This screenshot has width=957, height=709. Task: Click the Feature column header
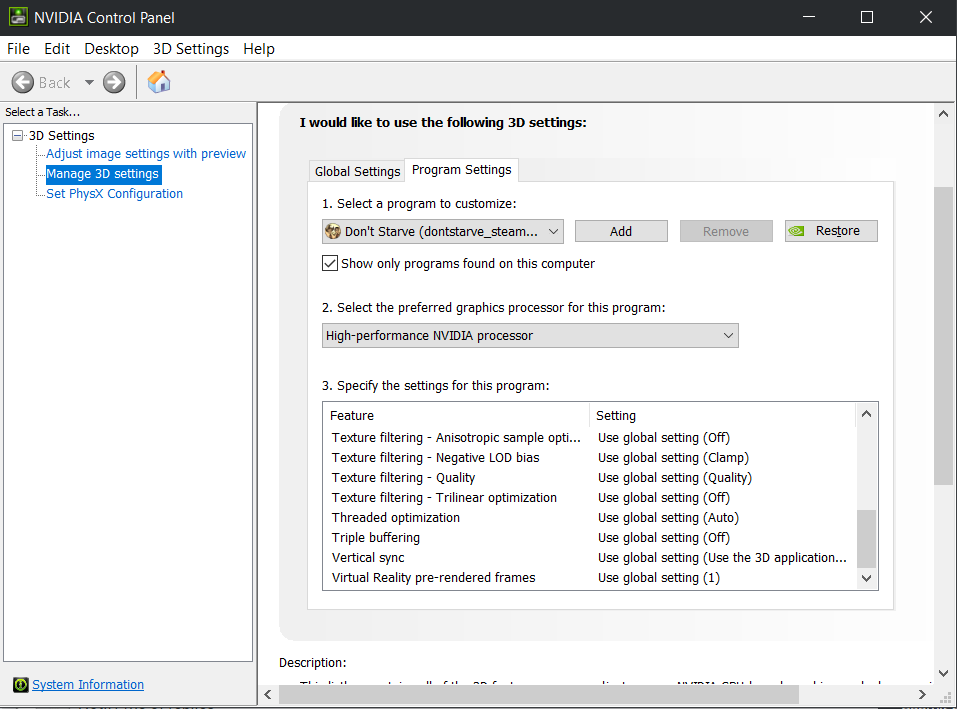pos(457,416)
